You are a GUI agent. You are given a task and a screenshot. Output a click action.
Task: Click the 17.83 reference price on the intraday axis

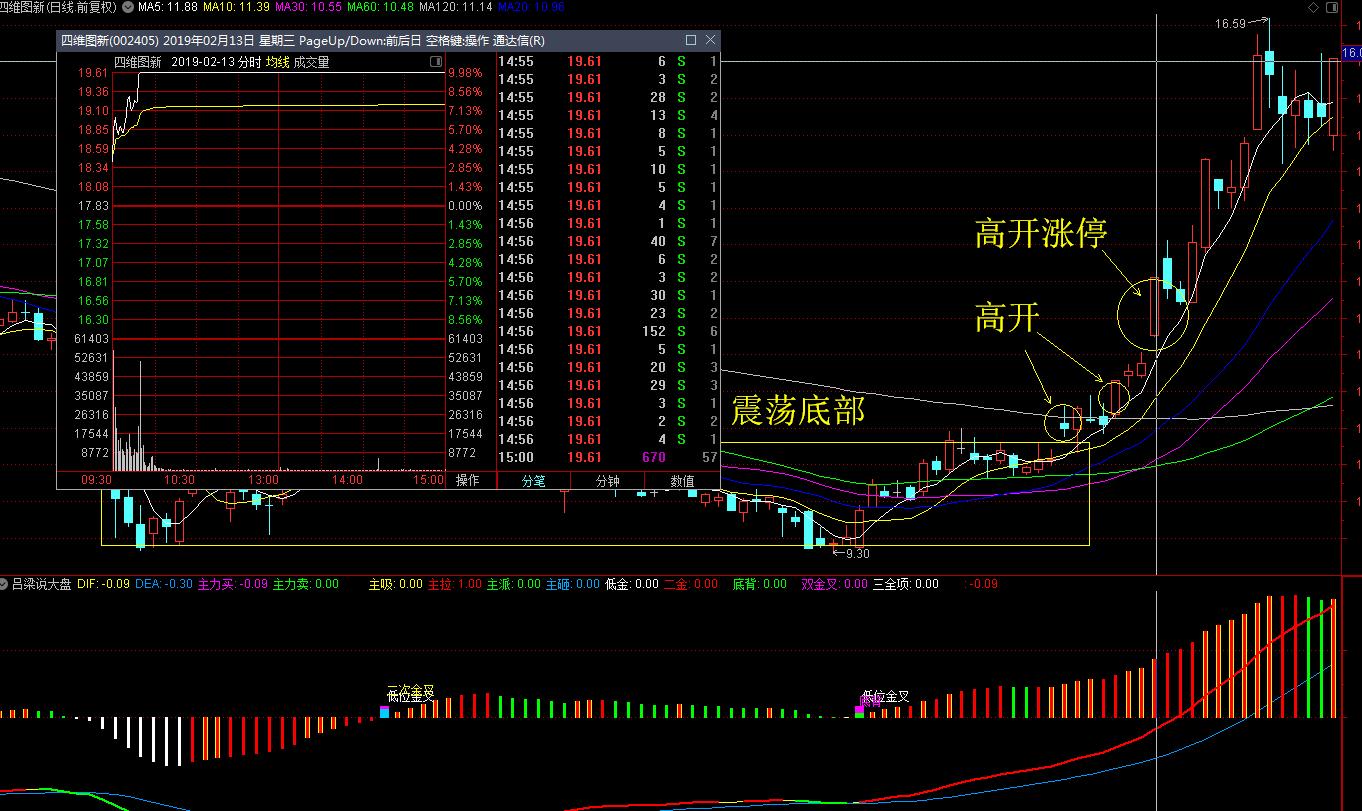[93, 206]
